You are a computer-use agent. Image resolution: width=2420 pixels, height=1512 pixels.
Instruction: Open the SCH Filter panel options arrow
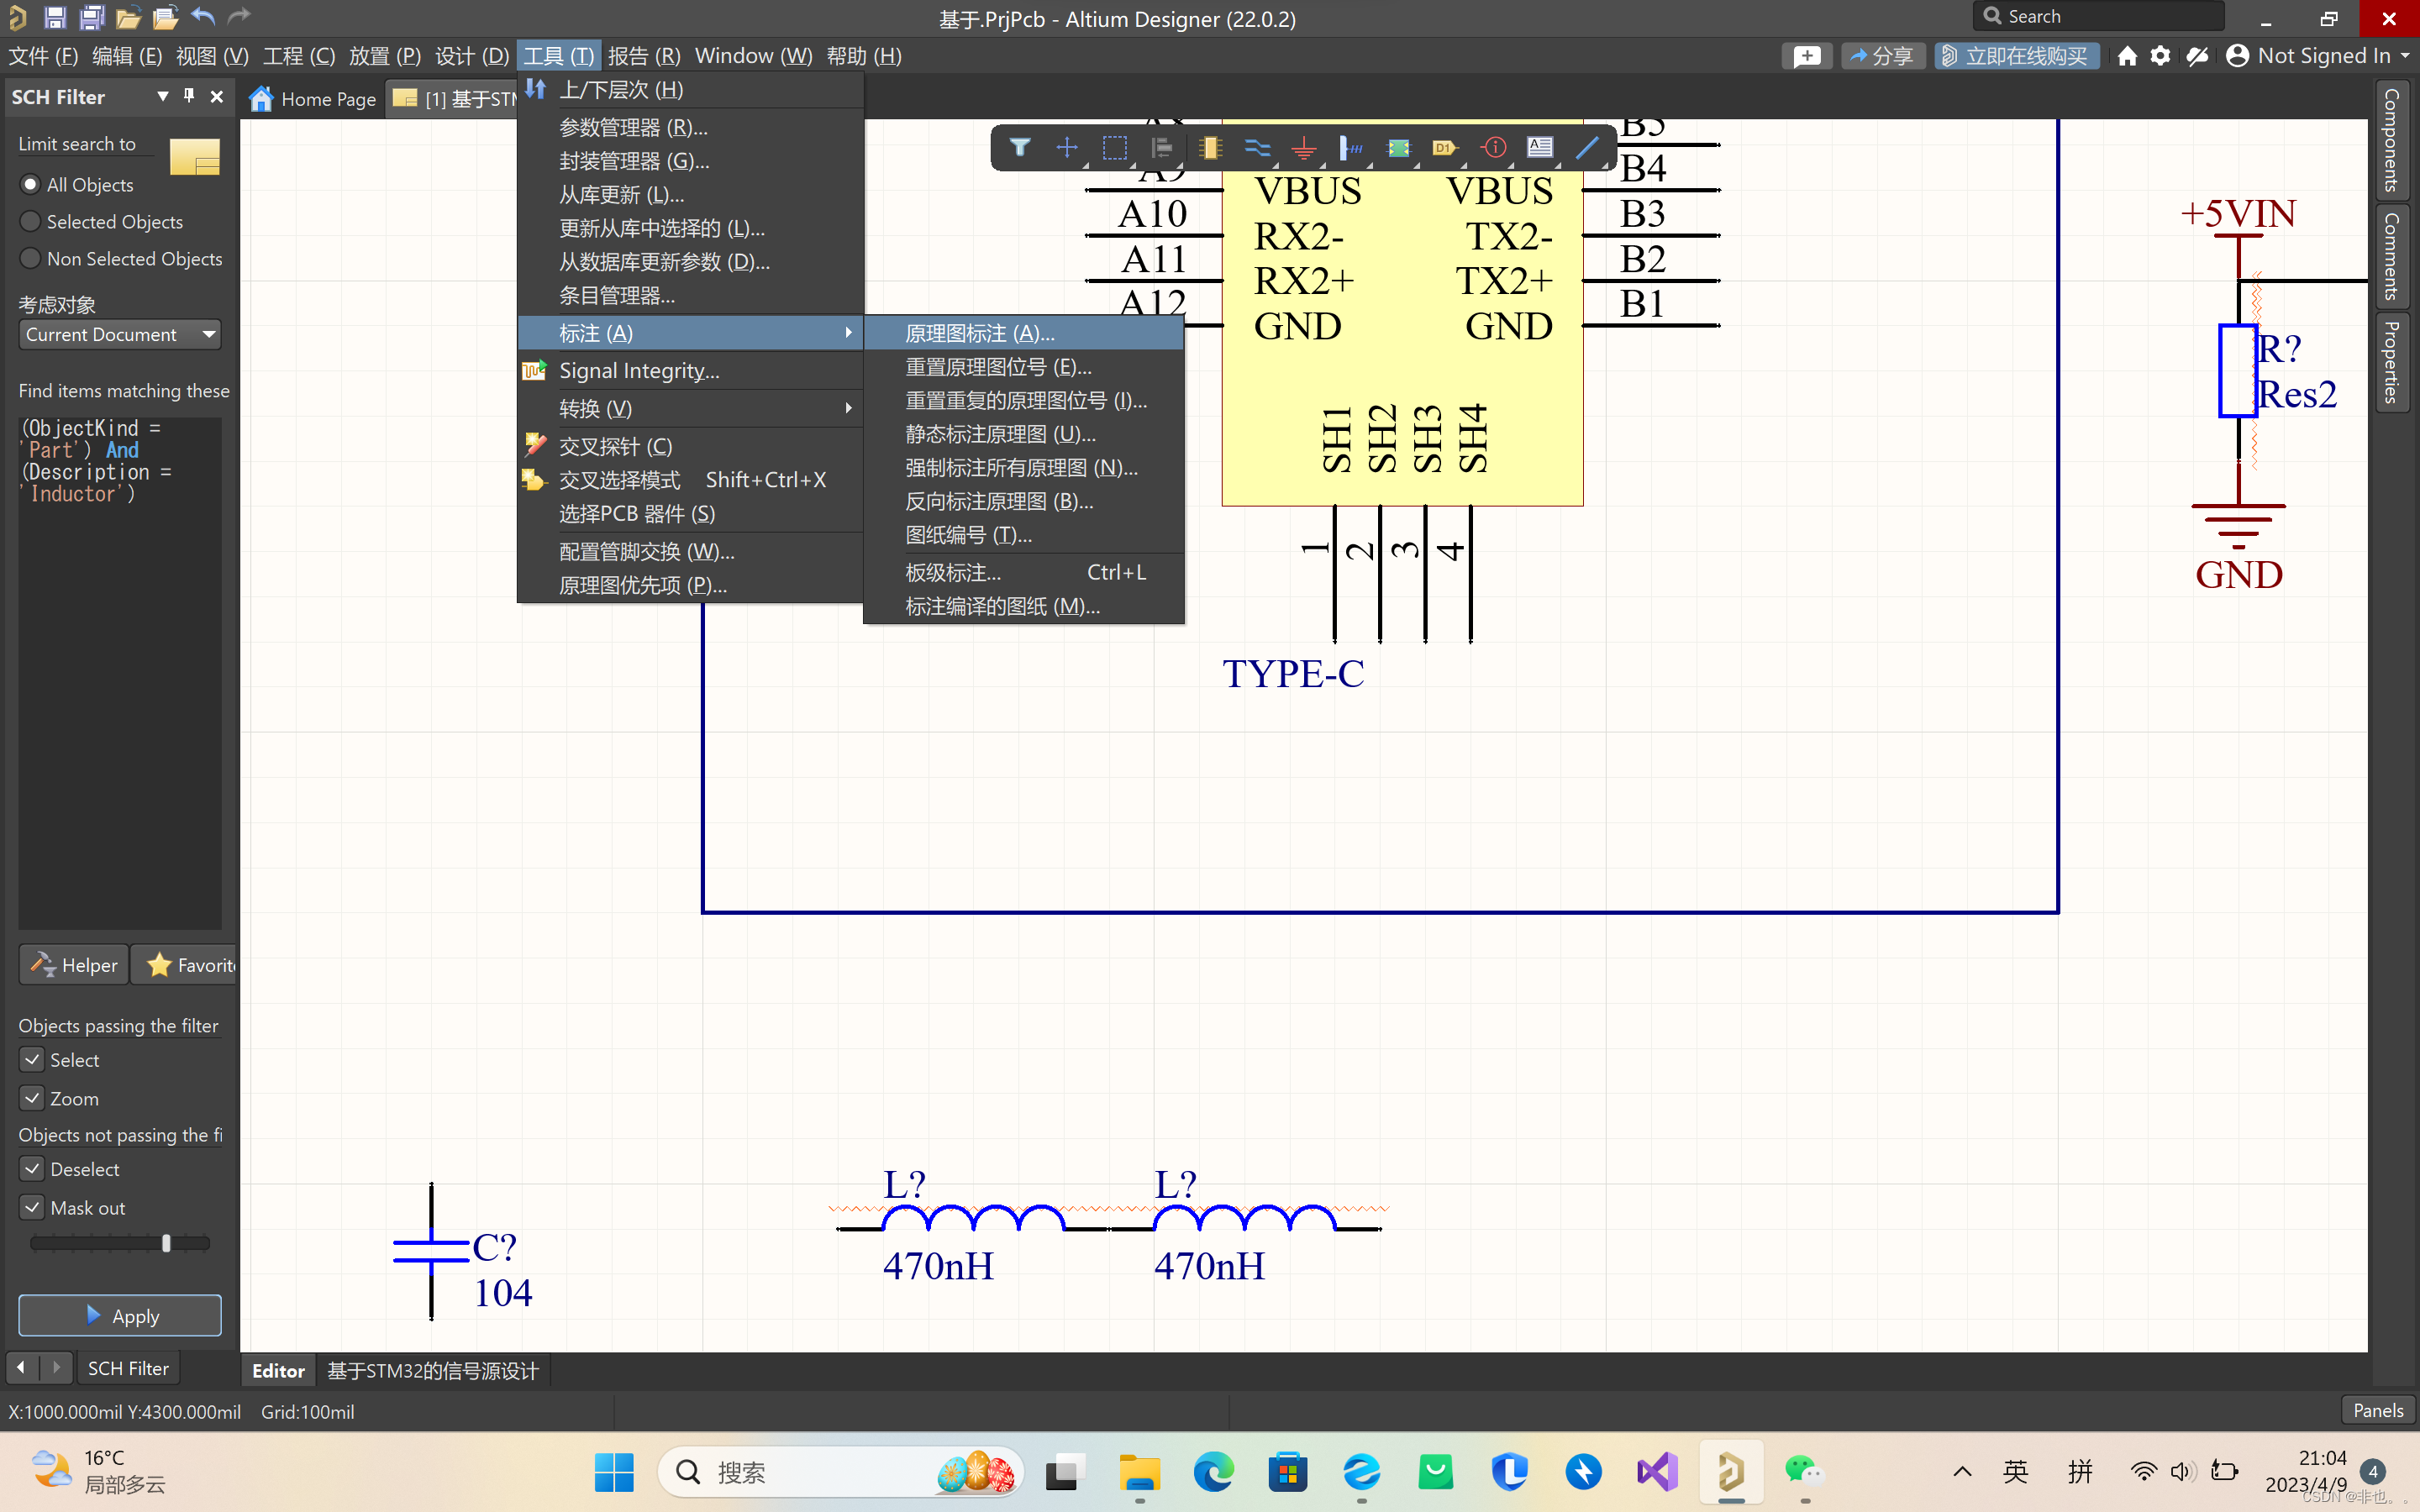pyautogui.click(x=163, y=96)
